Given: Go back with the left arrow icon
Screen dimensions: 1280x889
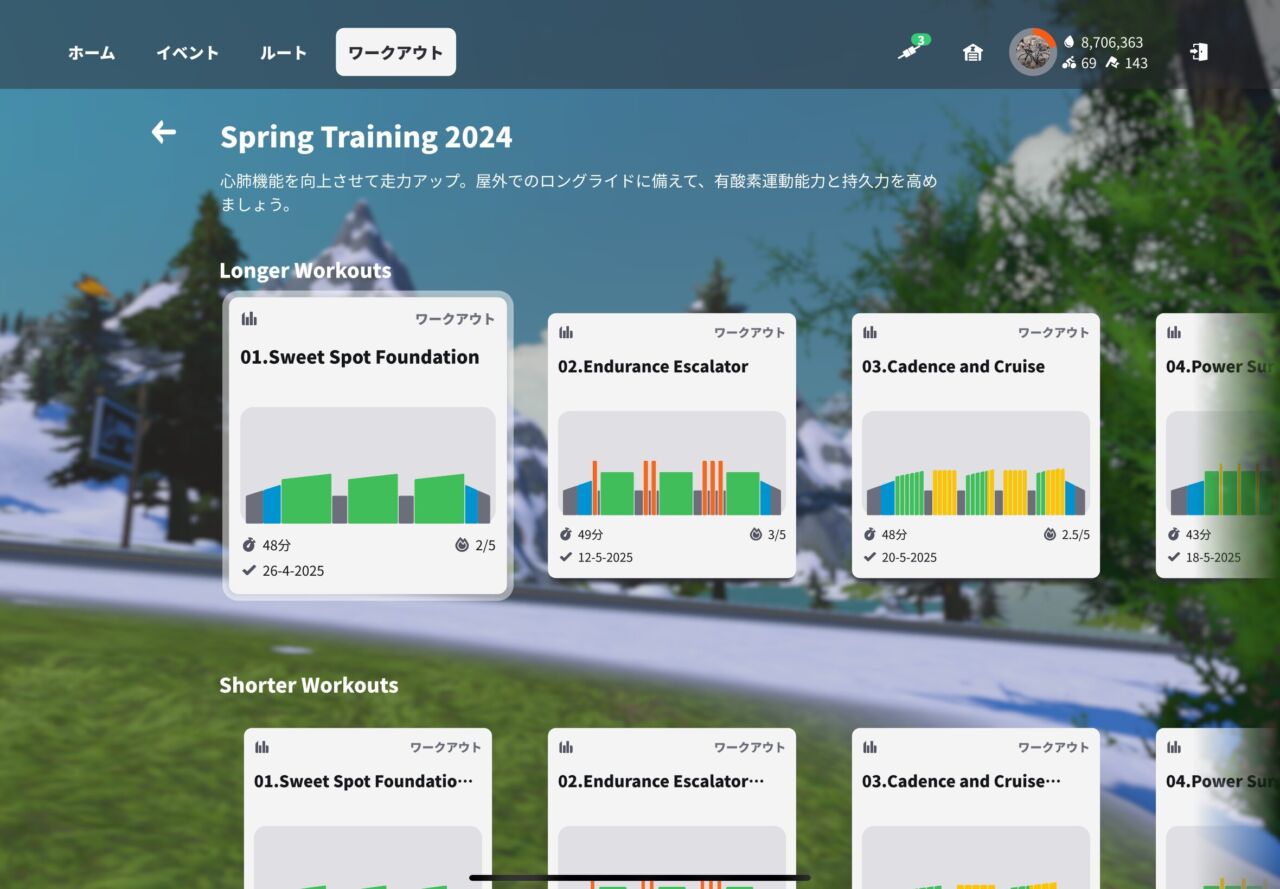Looking at the screenshot, I should click(x=164, y=132).
